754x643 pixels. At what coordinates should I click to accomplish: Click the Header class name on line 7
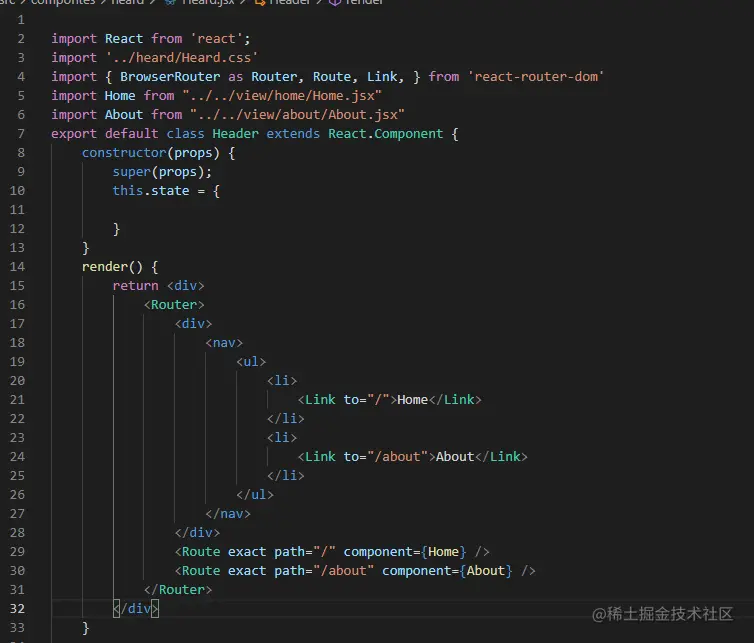pyautogui.click(x=236, y=134)
